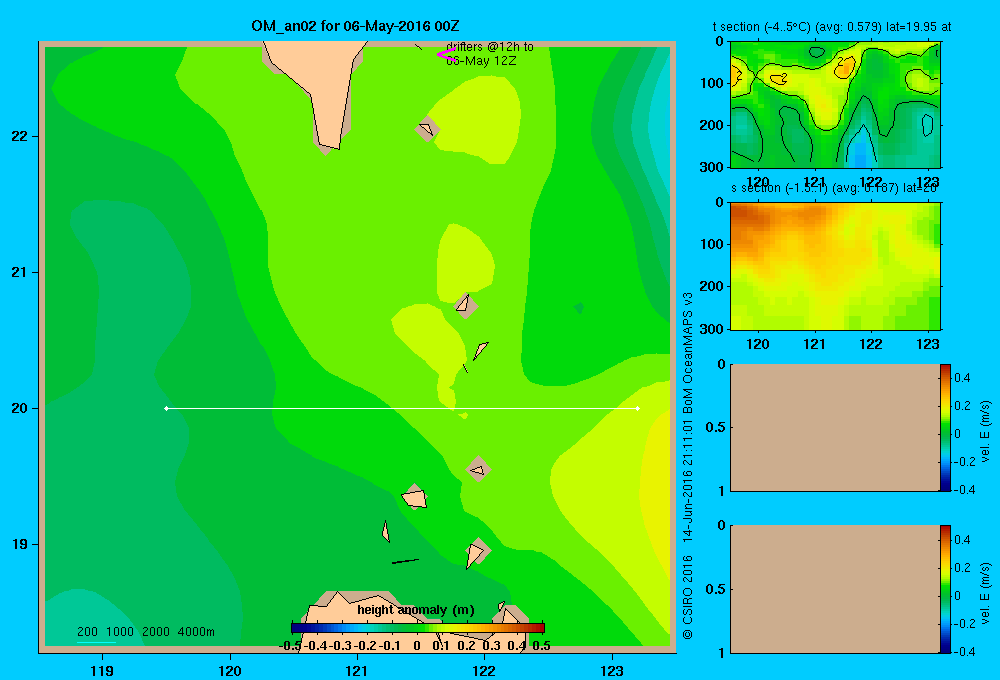The height and width of the screenshot is (680, 1000).
Task: Open the temperature section plot
Action: 835,105
